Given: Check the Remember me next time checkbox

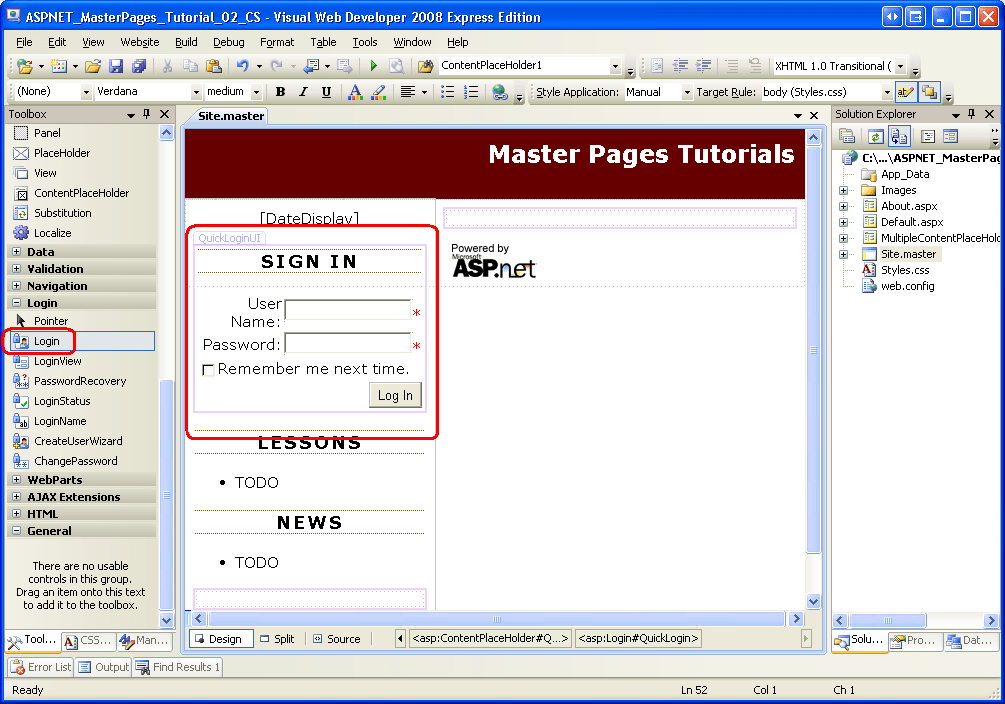Looking at the screenshot, I should [x=206, y=369].
